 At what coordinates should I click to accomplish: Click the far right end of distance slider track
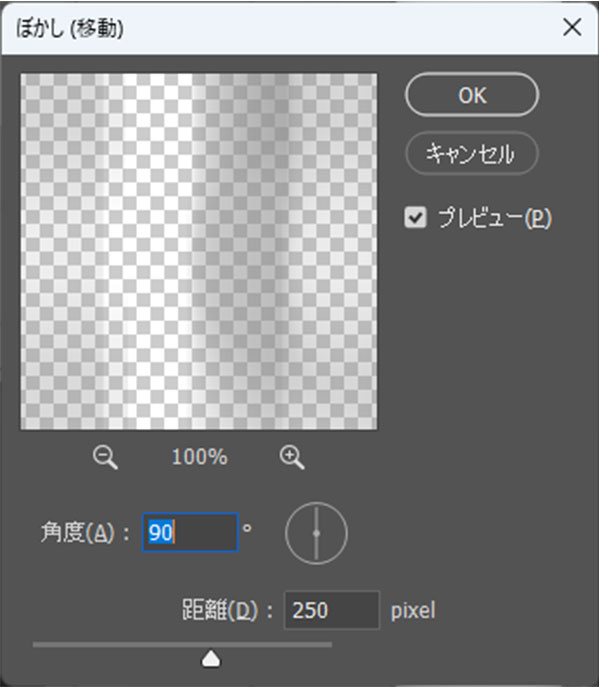(x=330, y=645)
